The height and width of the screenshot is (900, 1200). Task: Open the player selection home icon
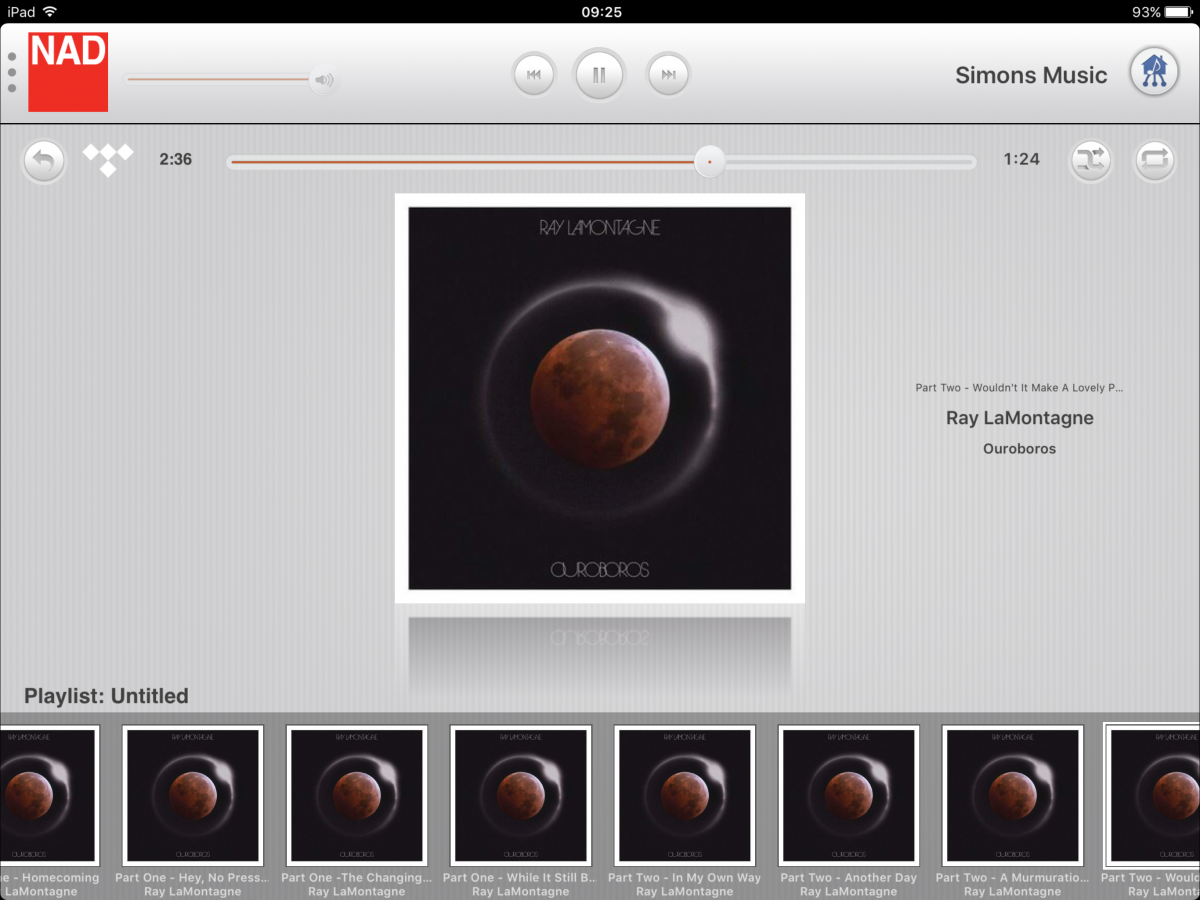[x=1154, y=72]
